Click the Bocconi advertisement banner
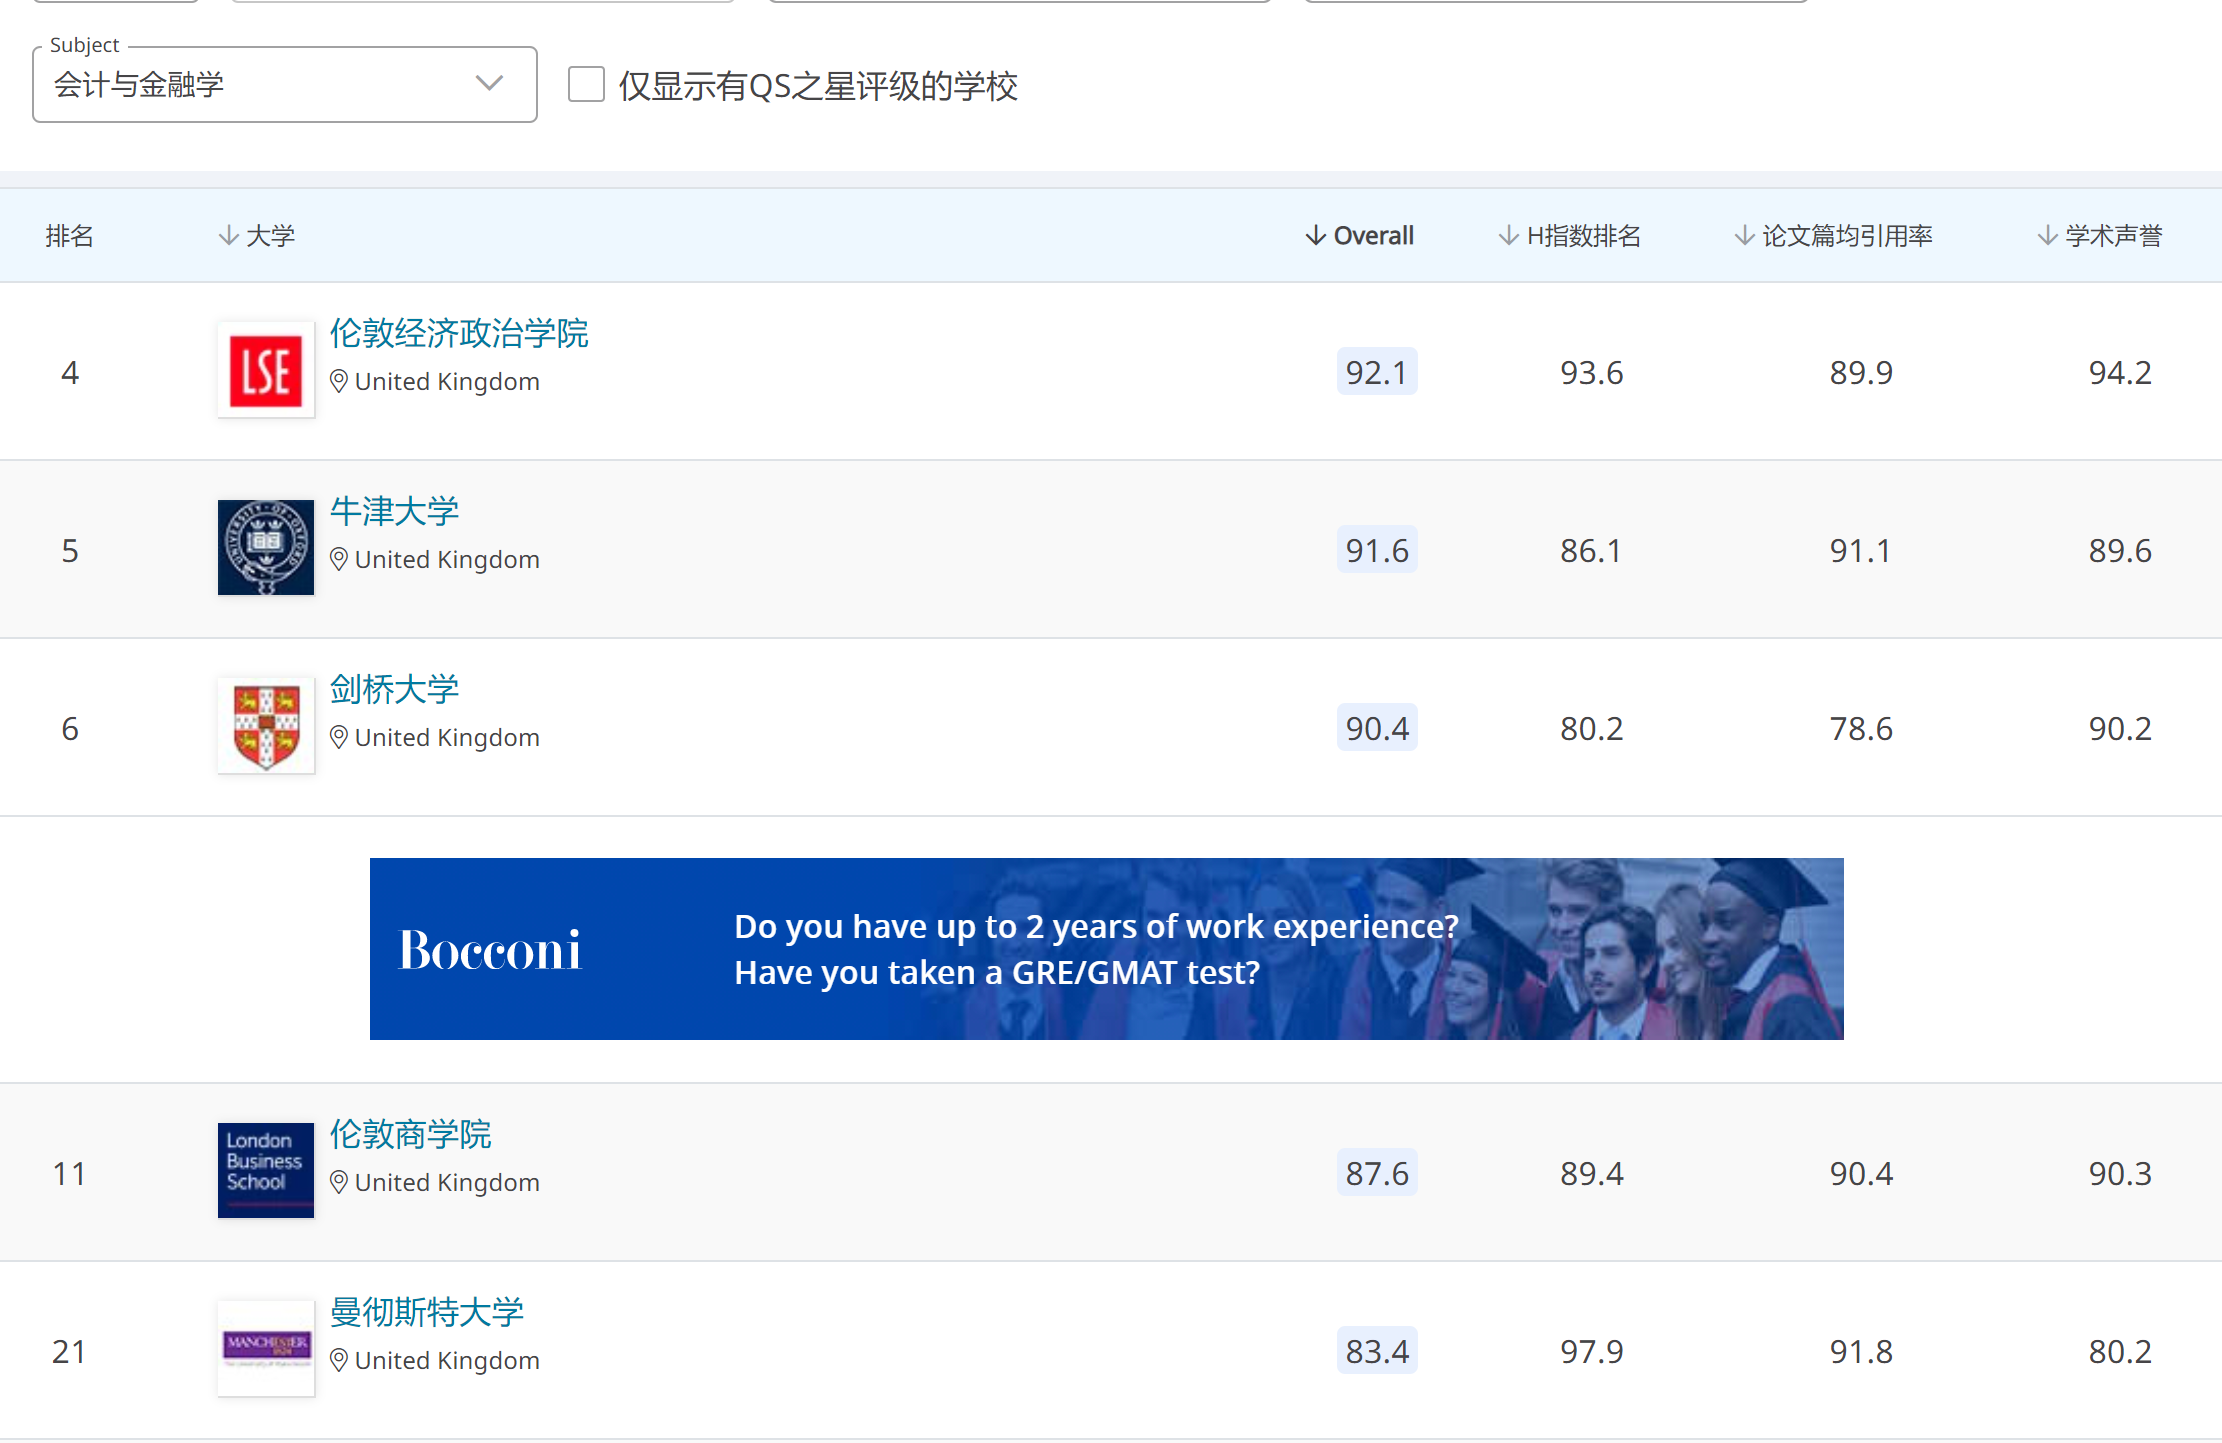The height and width of the screenshot is (1443, 2222). [x=1106, y=949]
